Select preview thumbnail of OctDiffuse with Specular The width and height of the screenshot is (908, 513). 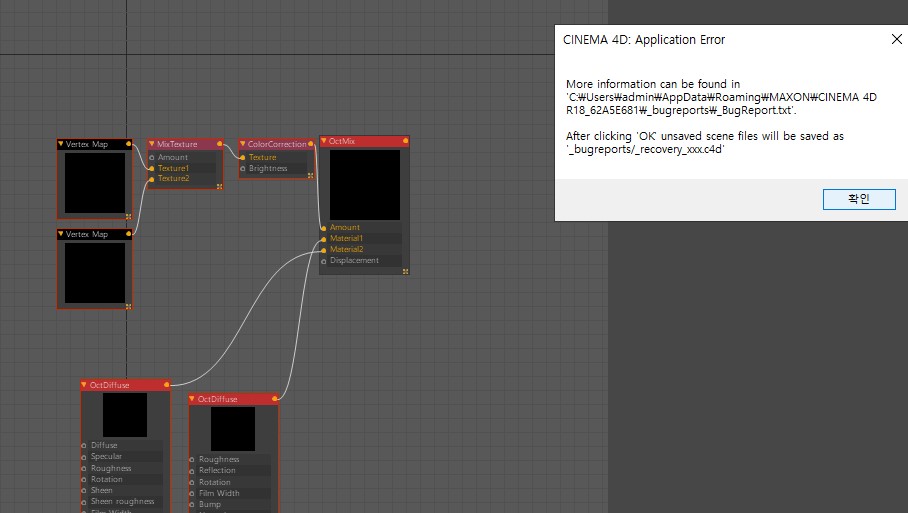(125, 415)
